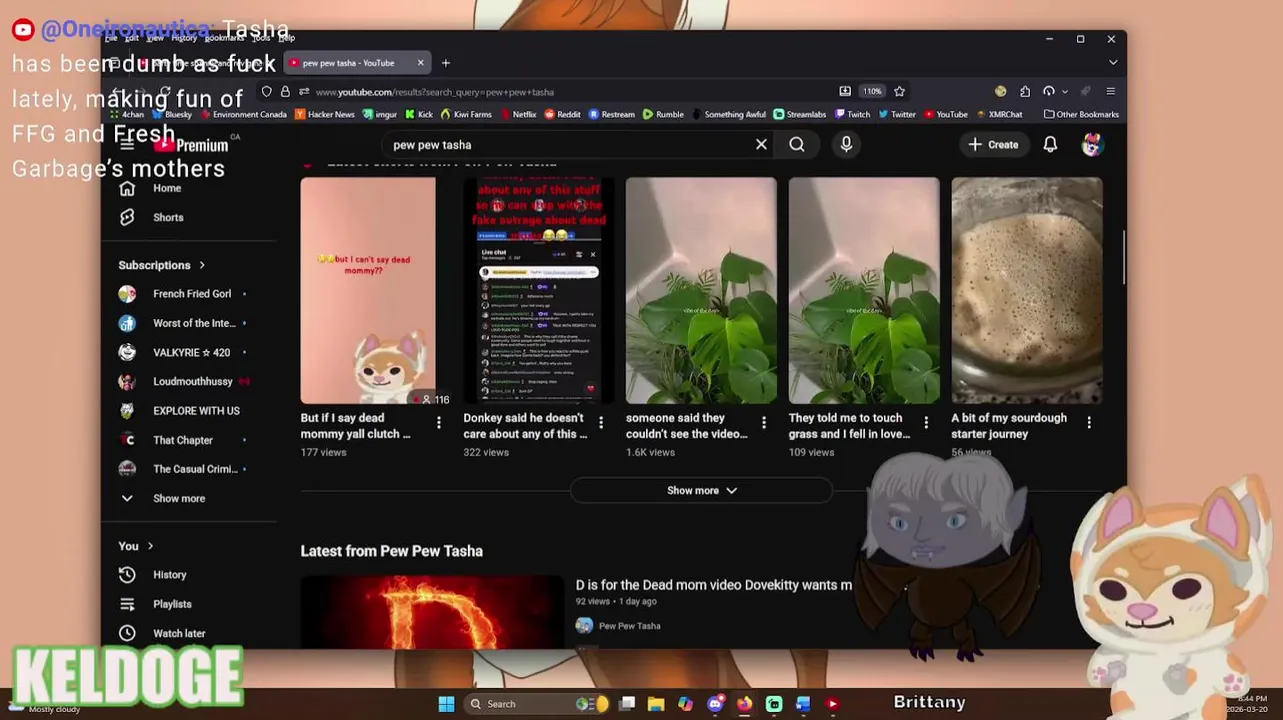Open options for 'touch grass' short
Image resolution: width=1283 pixels, height=720 pixels.
[926, 423]
